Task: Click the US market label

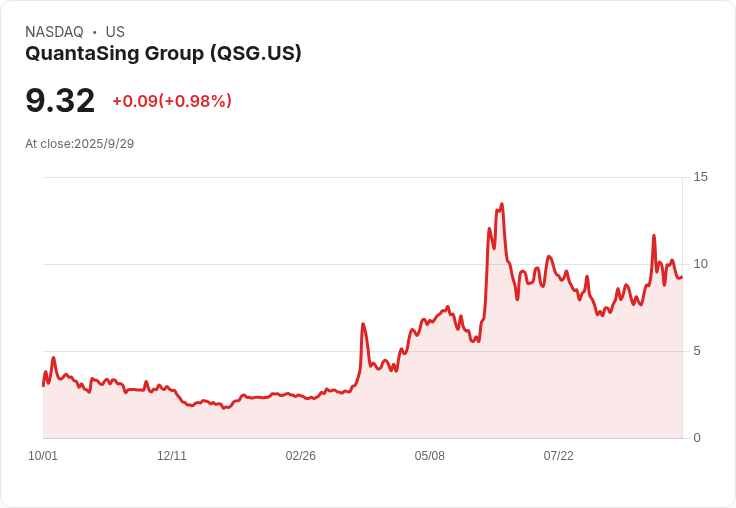Action: click(x=115, y=32)
